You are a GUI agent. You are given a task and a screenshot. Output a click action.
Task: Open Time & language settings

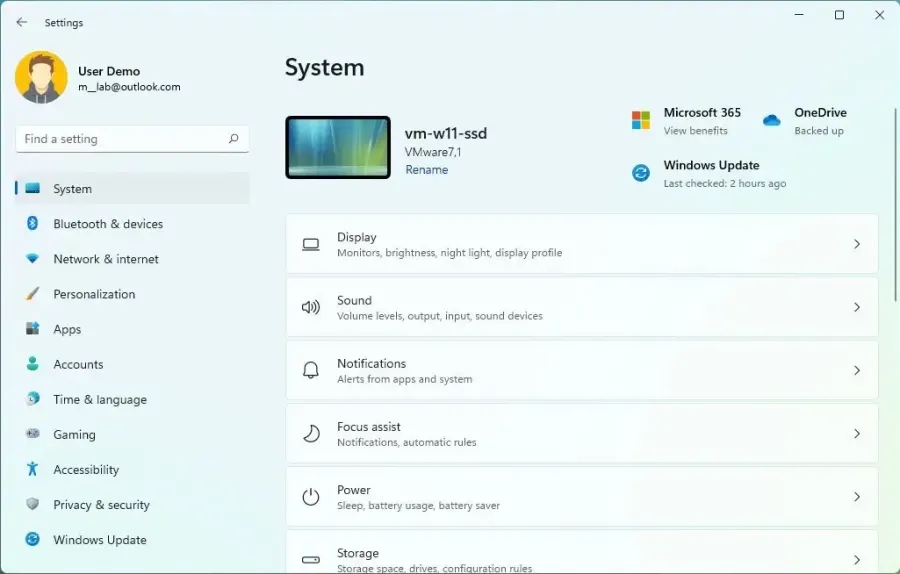(x=133, y=399)
